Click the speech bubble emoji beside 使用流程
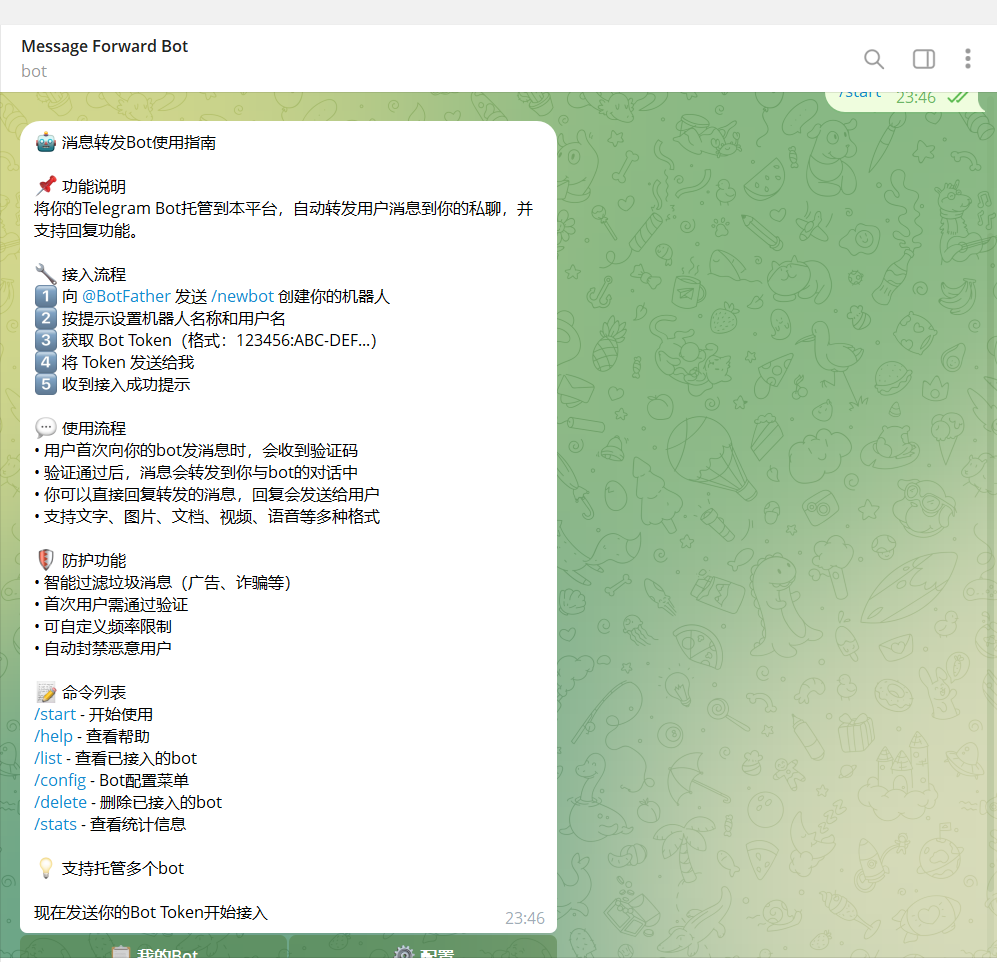 [46, 428]
